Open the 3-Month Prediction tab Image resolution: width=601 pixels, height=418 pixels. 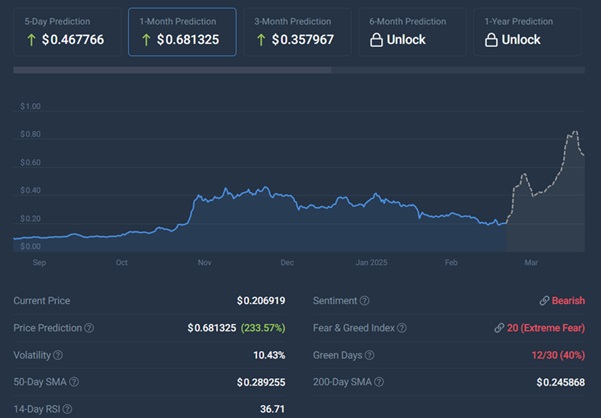(x=297, y=32)
